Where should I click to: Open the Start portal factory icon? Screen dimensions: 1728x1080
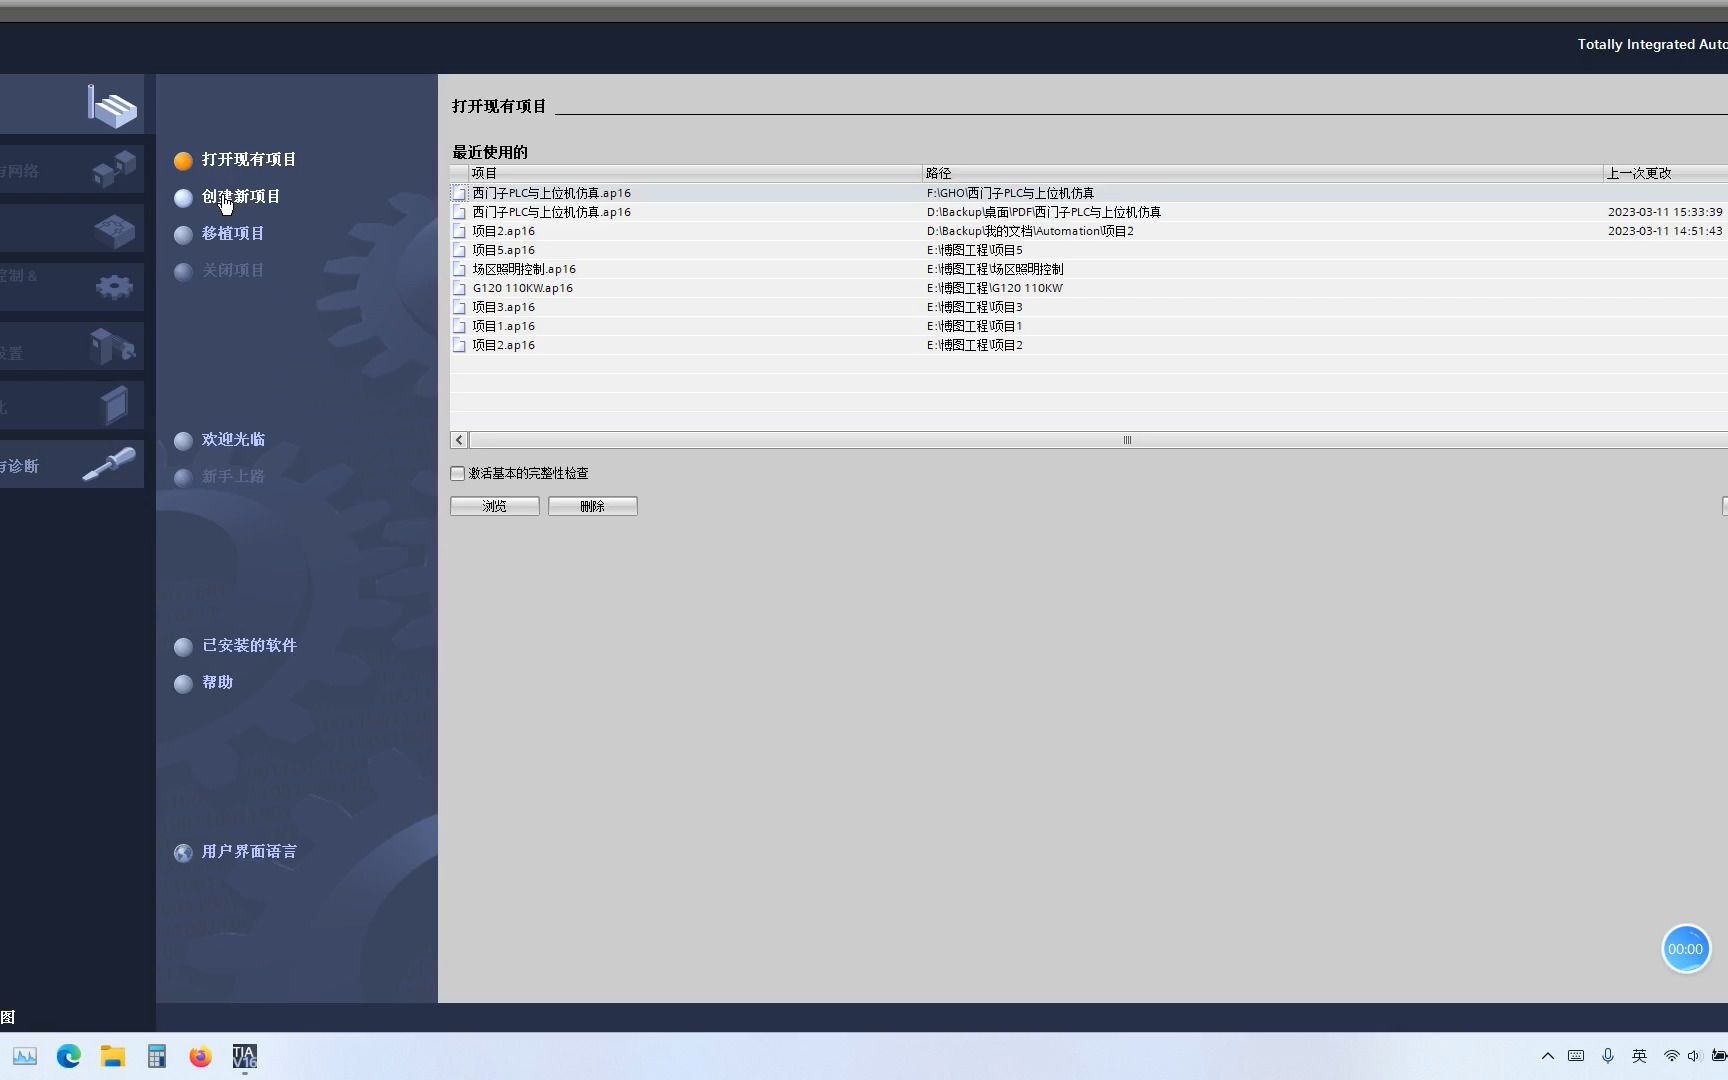pyautogui.click(x=111, y=106)
